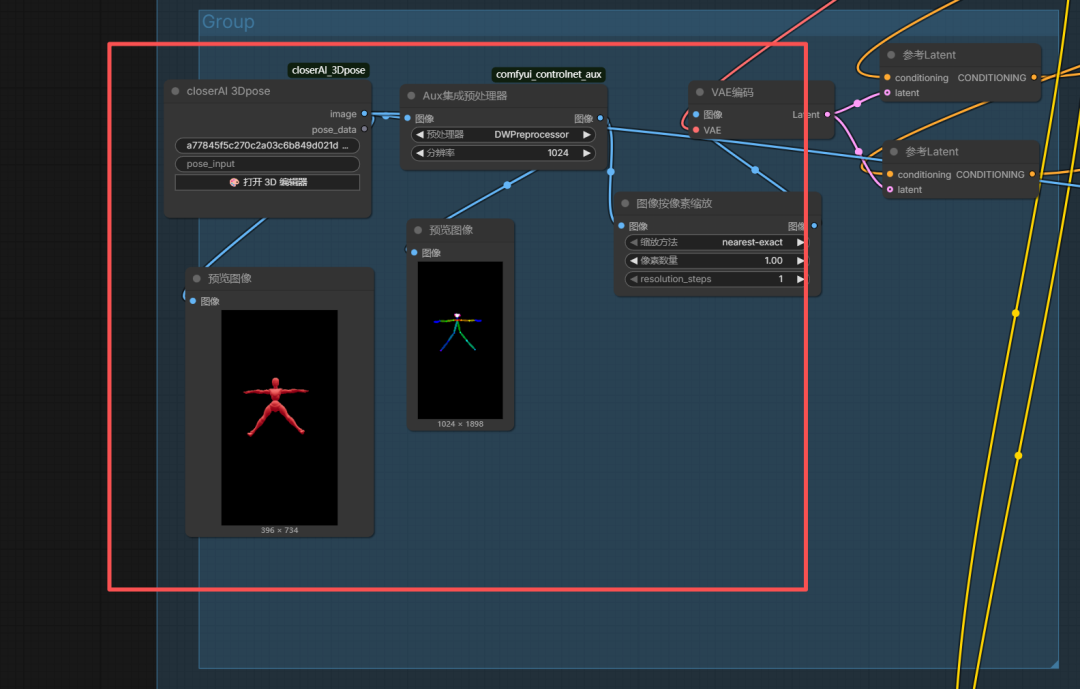1080x689 pixels.
Task: Click the comfyui_controlnet_aux badge label
Action: click(x=549, y=74)
